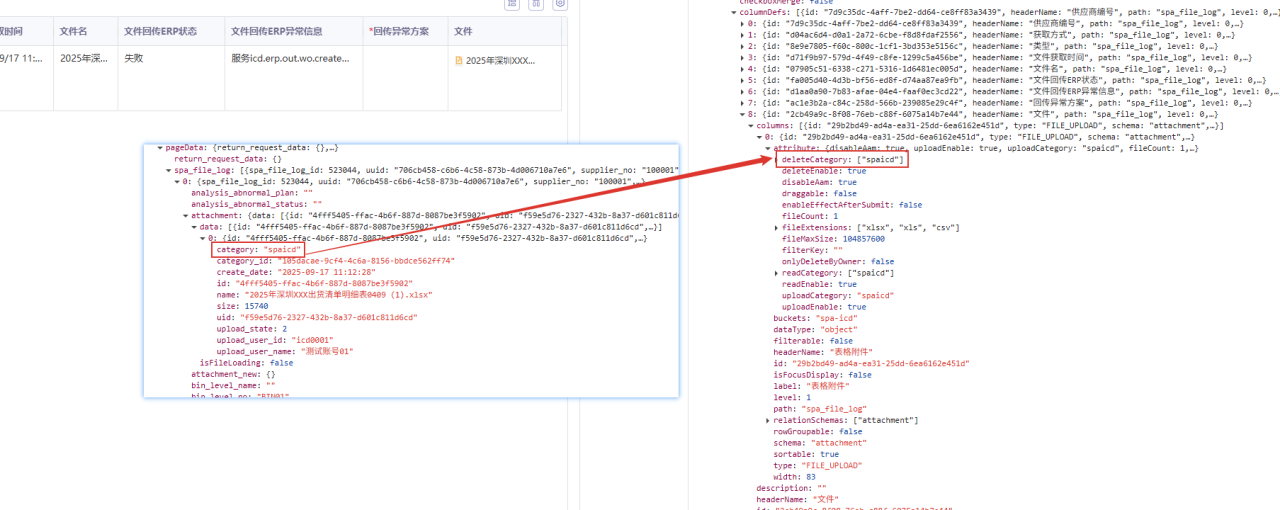Collapse the attachment object node
This screenshot has width=1280, height=510.
click(x=185, y=215)
